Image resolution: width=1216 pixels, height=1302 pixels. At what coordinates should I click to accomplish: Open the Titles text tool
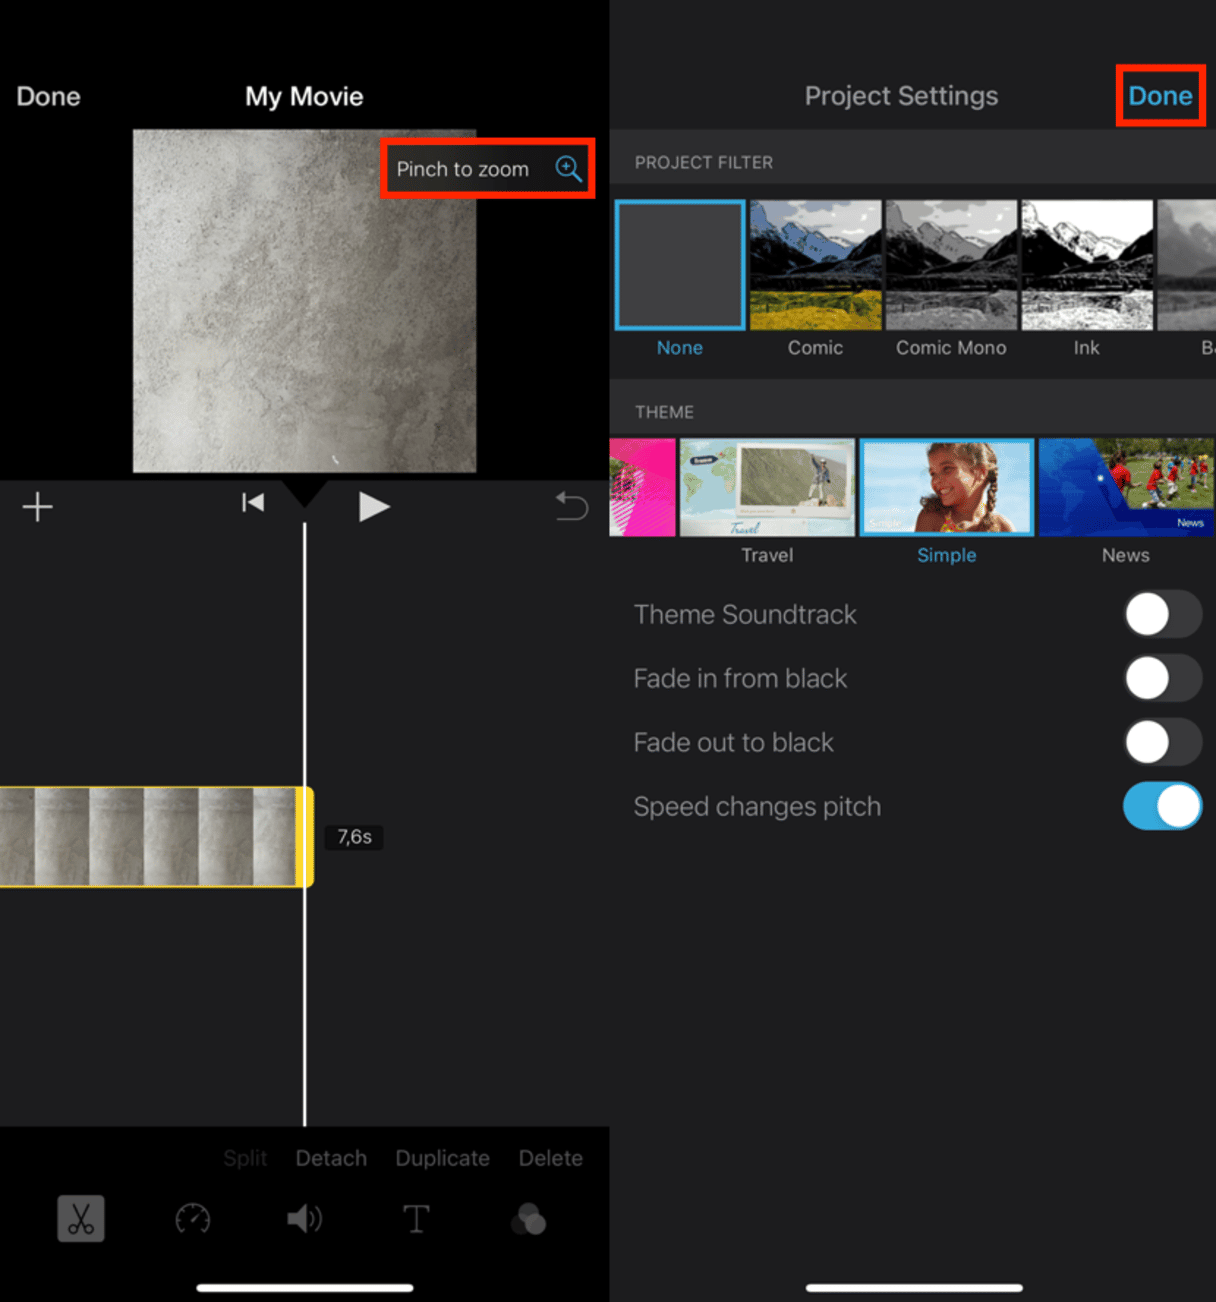click(416, 1219)
